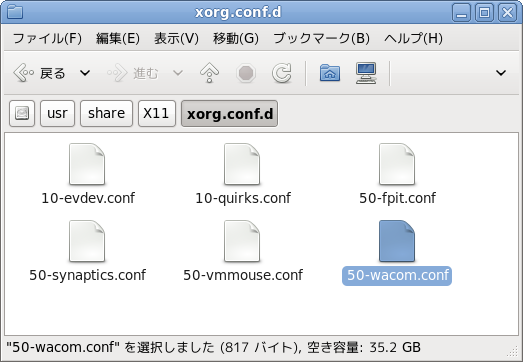523x362 pixels.
Task: Select the 50-synaptics.conf file icon
Action: pos(87,241)
